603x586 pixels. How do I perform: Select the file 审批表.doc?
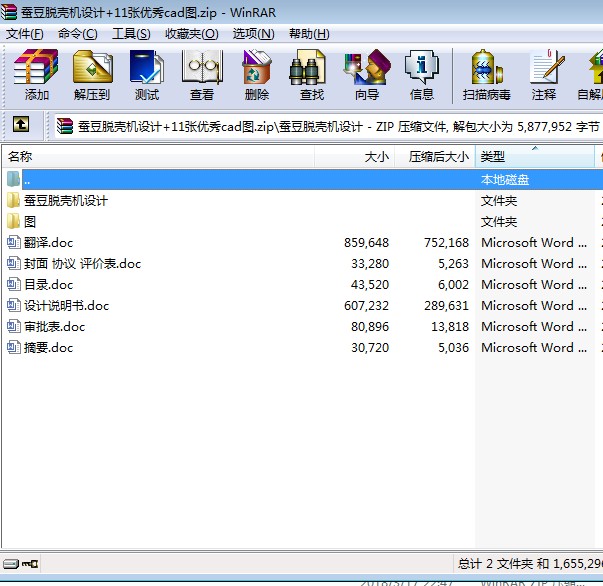tap(55, 327)
